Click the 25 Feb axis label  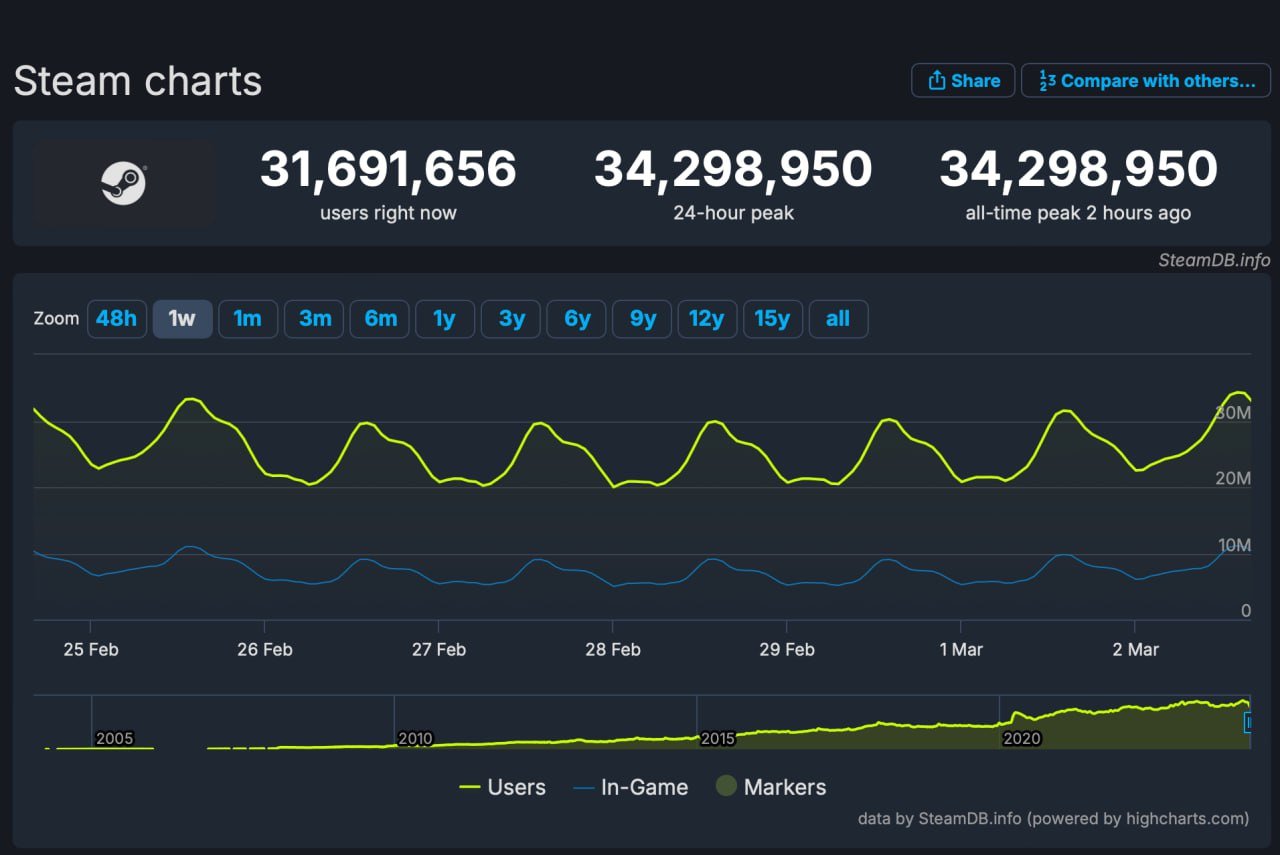(x=91, y=649)
